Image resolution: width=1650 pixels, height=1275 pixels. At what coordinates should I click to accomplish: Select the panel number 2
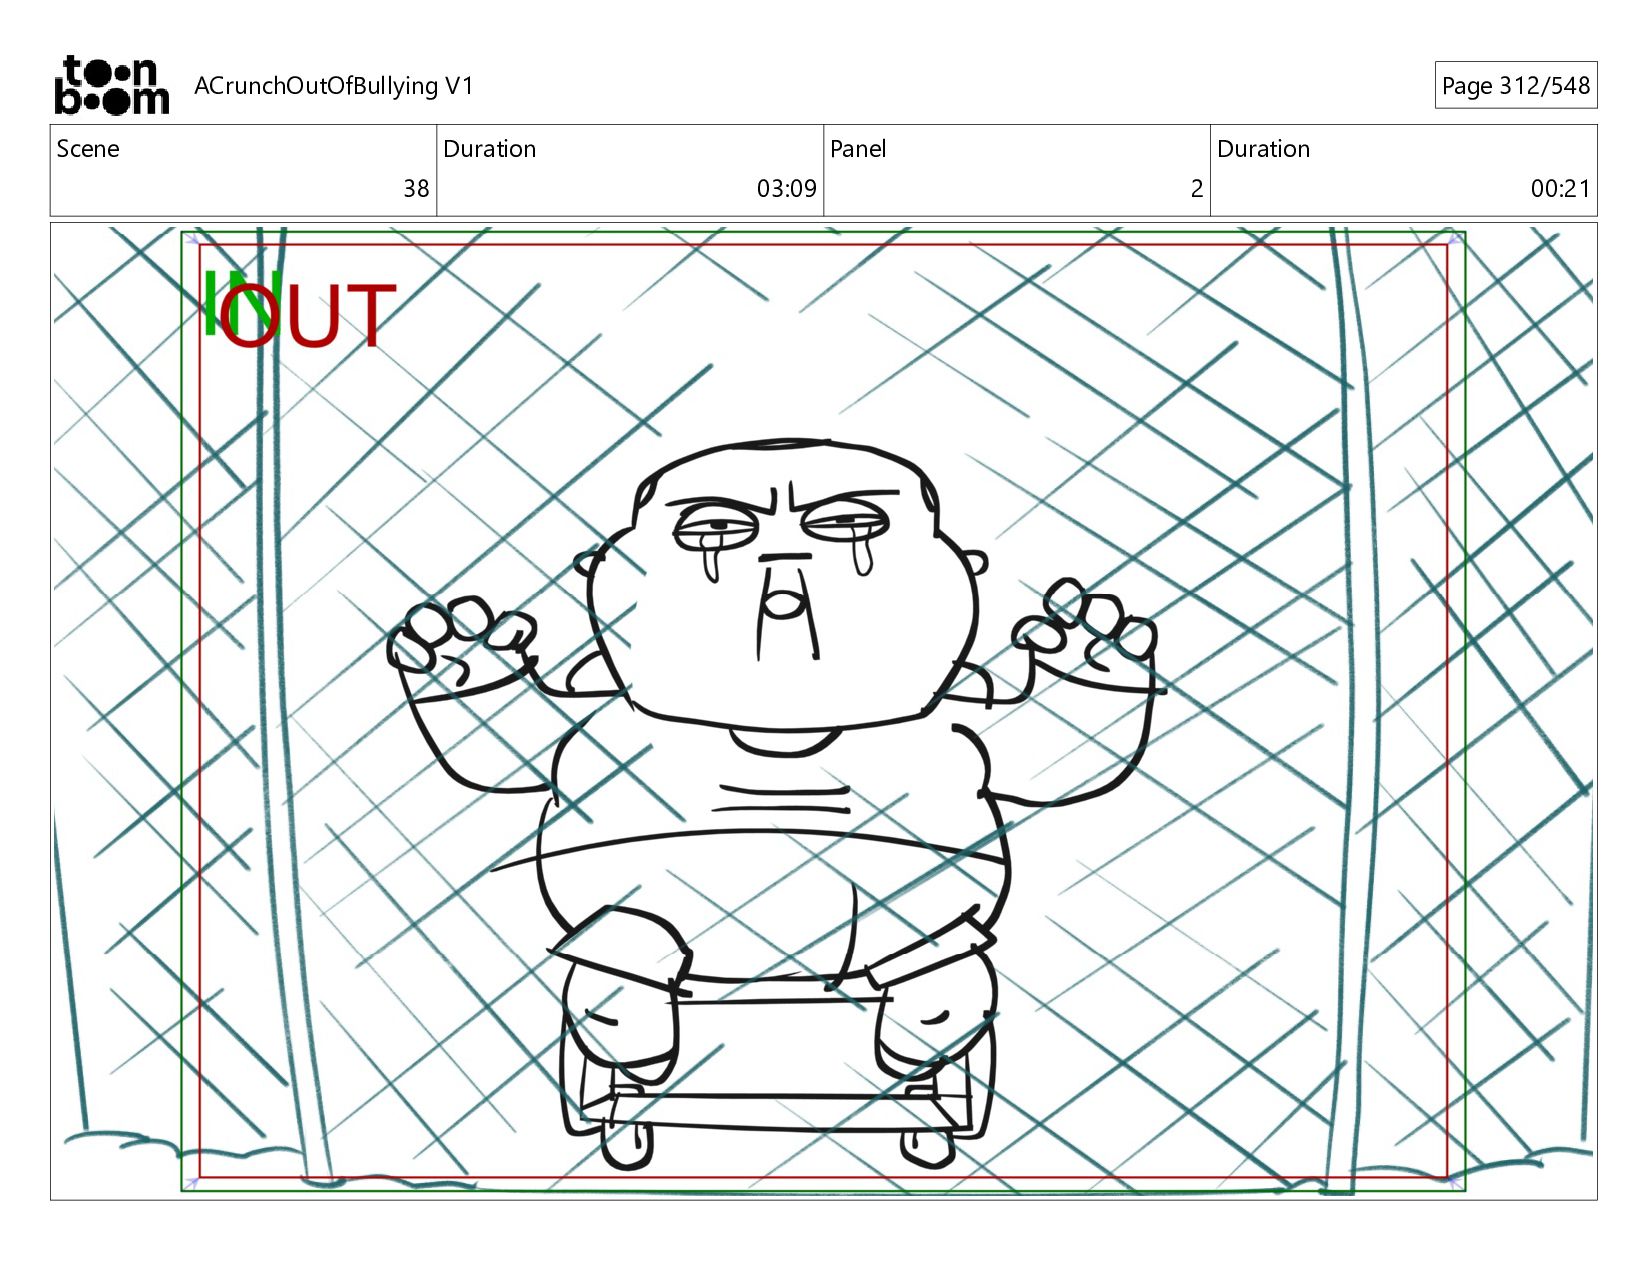point(1196,188)
